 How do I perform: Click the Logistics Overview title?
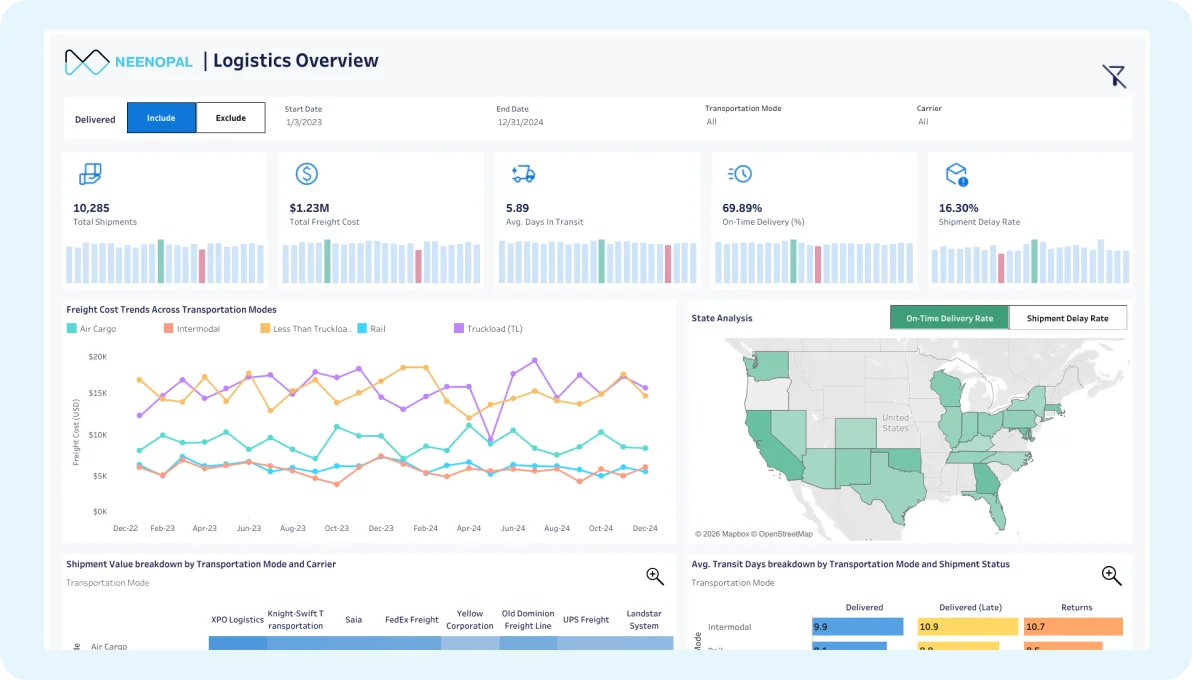(x=296, y=61)
